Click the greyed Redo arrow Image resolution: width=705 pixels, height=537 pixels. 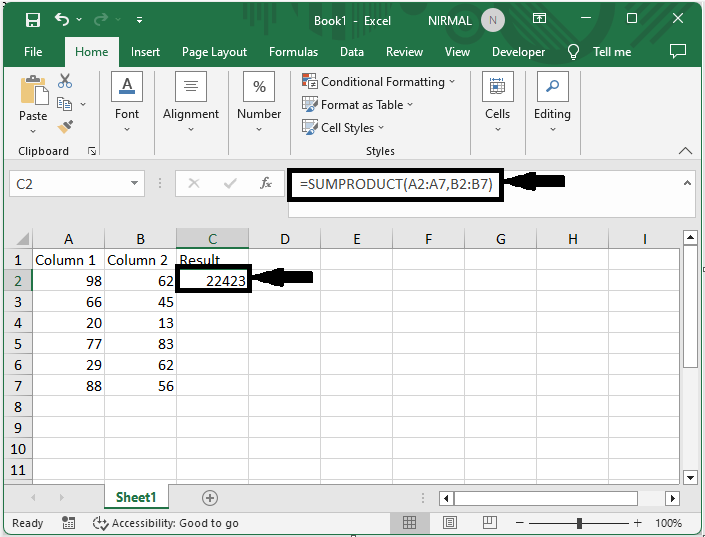(x=101, y=19)
